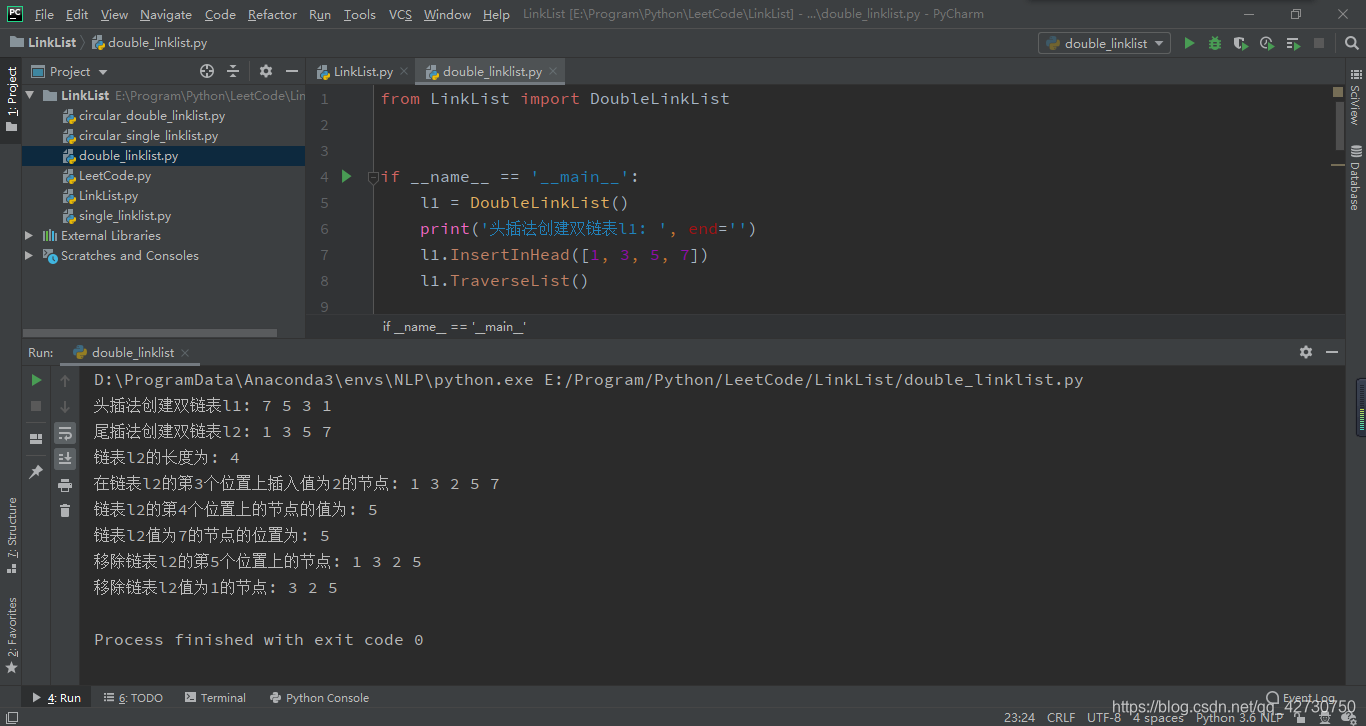
Task: Select circular_single_linklist.py in Project tree
Action: point(139,135)
